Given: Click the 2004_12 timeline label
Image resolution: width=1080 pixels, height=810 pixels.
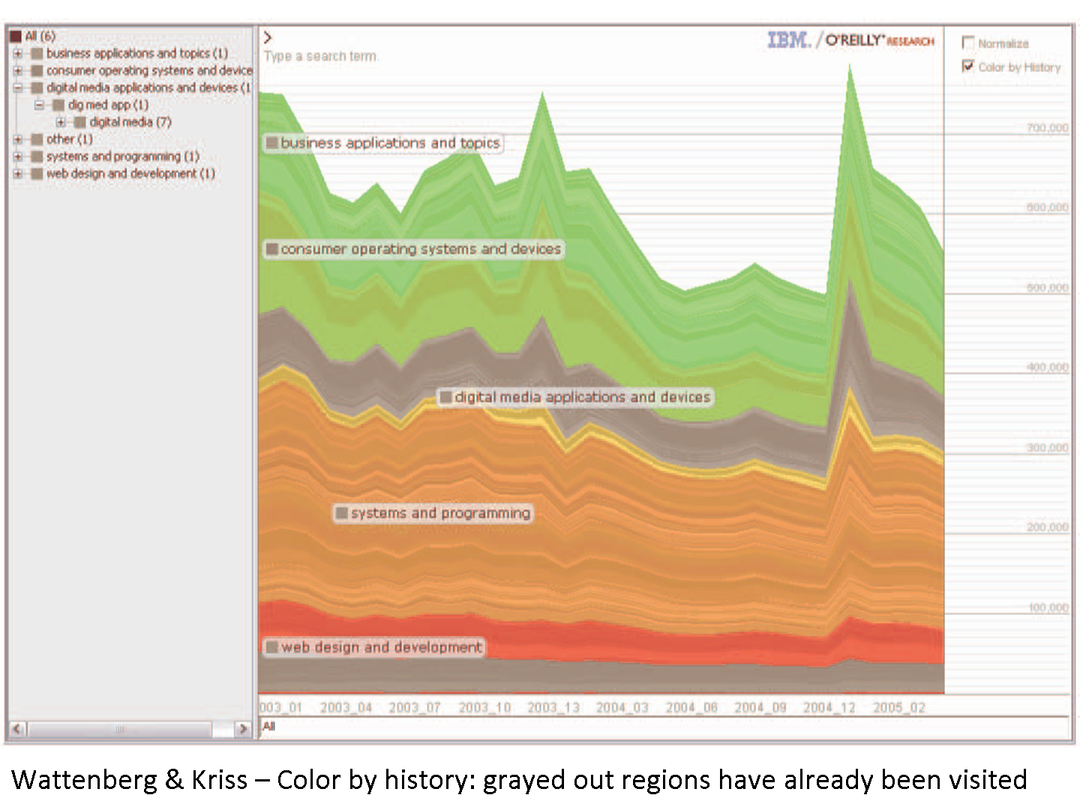Looking at the screenshot, I should pos(829,707).
